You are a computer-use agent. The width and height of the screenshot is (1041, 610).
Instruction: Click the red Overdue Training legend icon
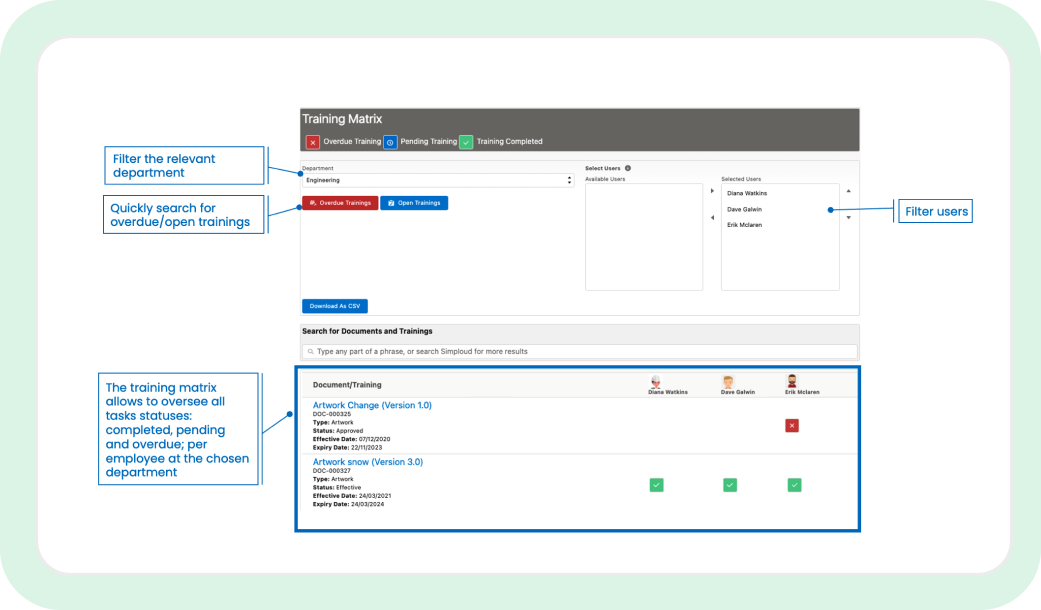[x=313, y=142]
